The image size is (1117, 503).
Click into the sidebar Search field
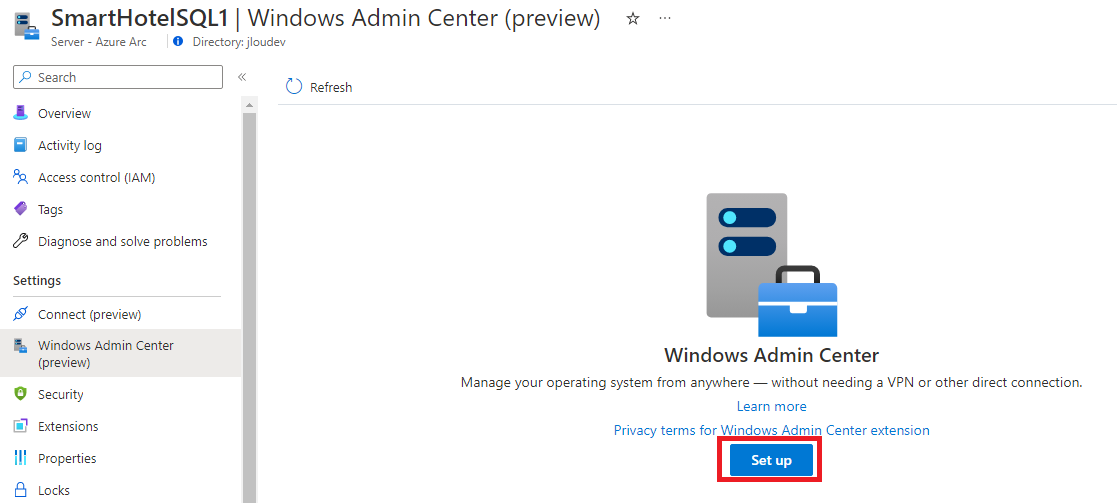118,77
